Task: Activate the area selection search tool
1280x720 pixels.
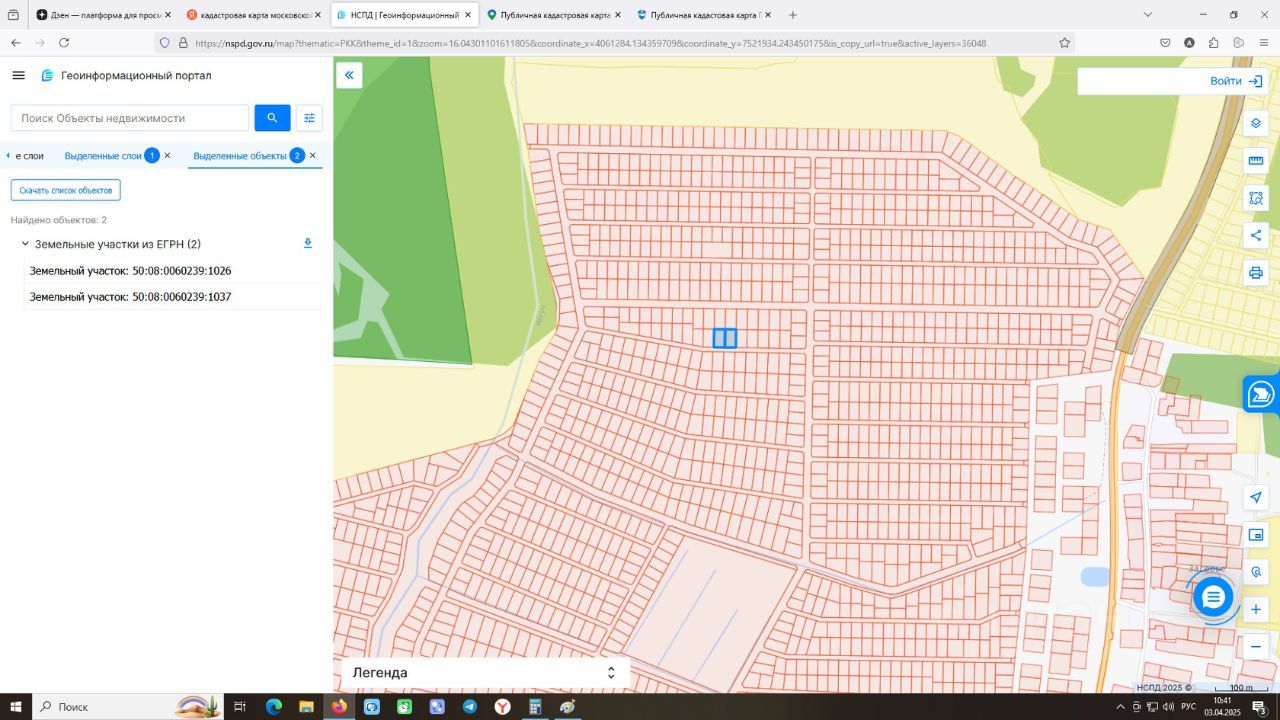Action: (1256, 198)
